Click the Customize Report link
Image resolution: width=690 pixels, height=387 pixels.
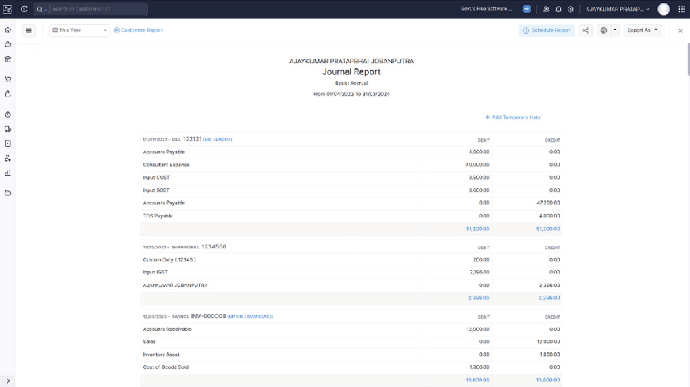pos(139,30)
